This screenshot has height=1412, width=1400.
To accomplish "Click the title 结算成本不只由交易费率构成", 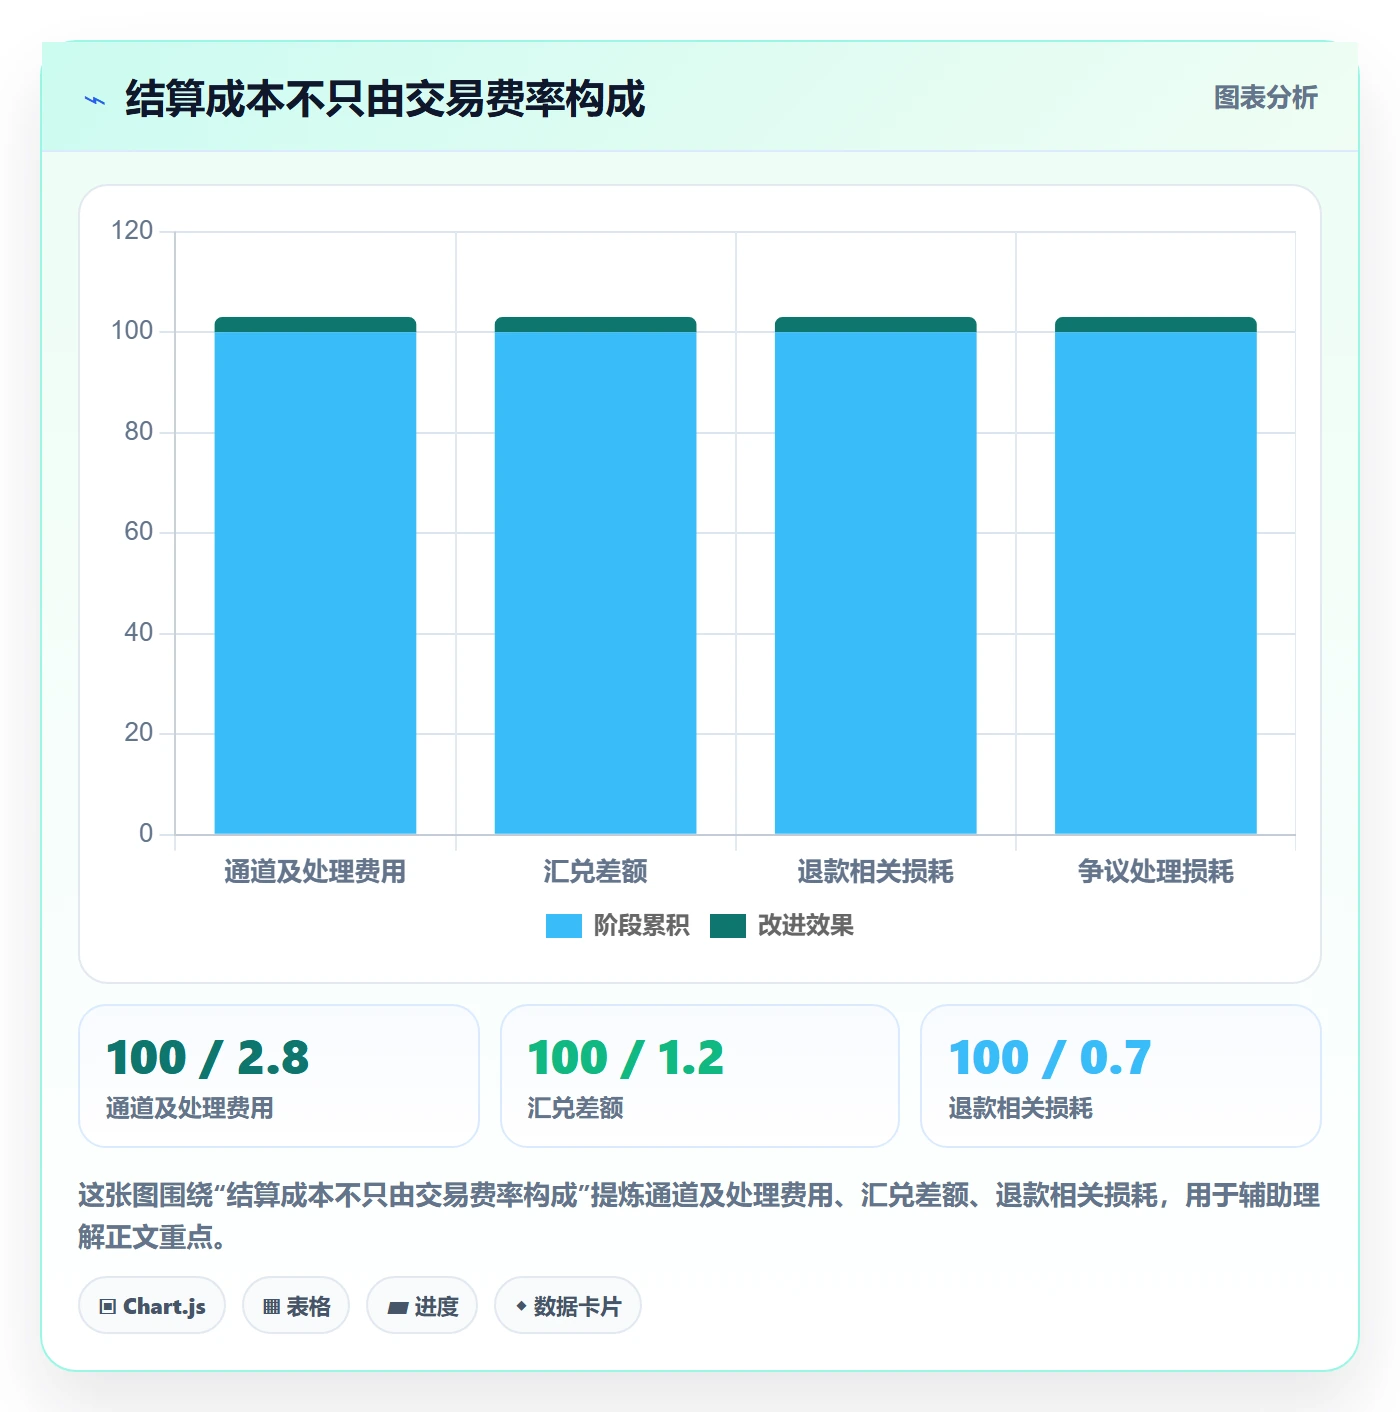I will [x=385, y=99].
